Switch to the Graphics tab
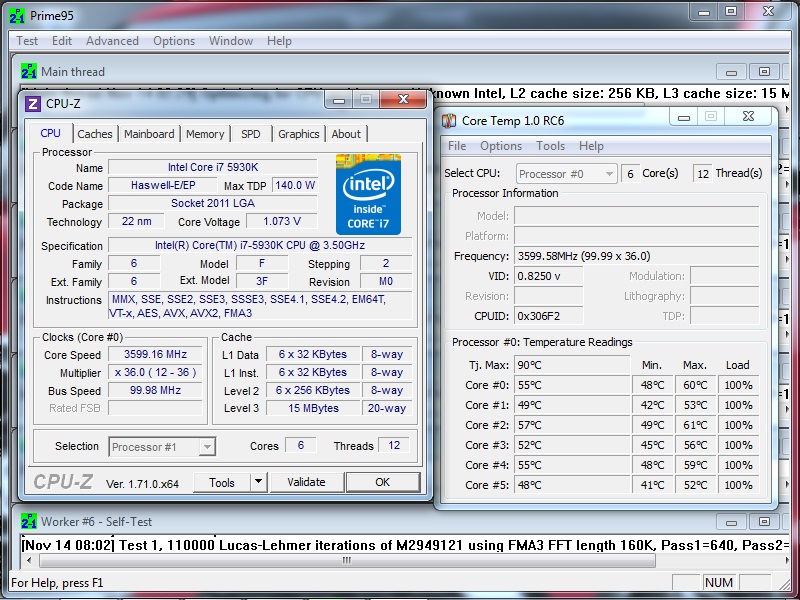The width and height of the screenshot is (800, 600). tap(298, 134)
